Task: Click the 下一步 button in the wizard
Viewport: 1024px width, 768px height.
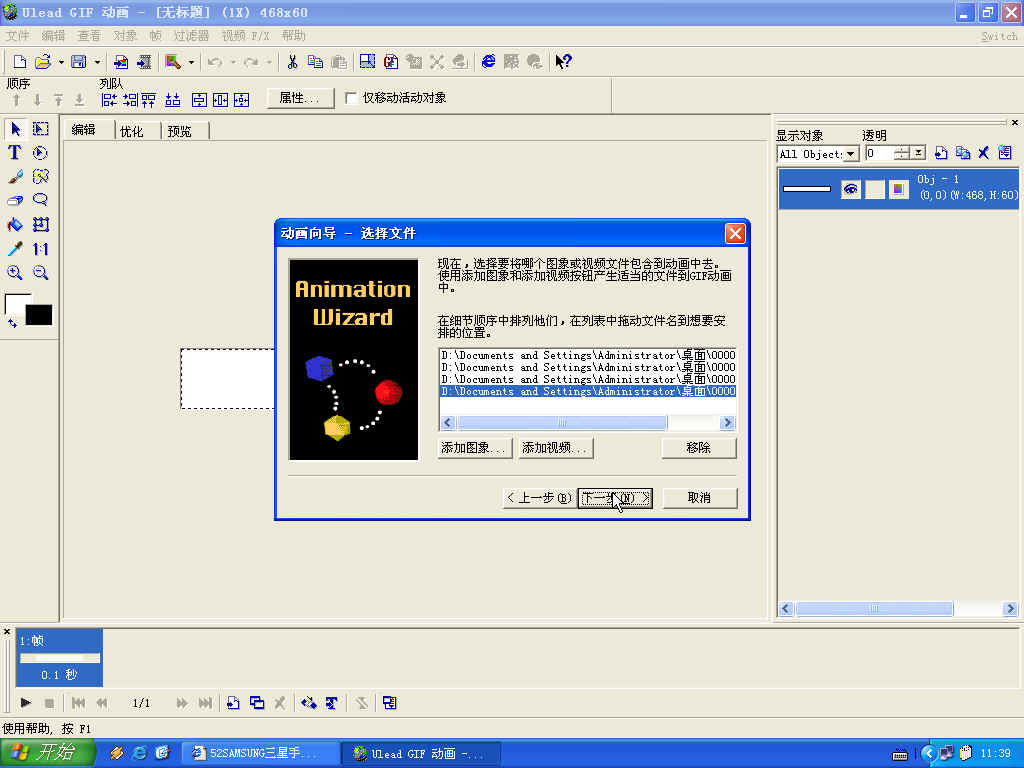Action: coord(614,497)
